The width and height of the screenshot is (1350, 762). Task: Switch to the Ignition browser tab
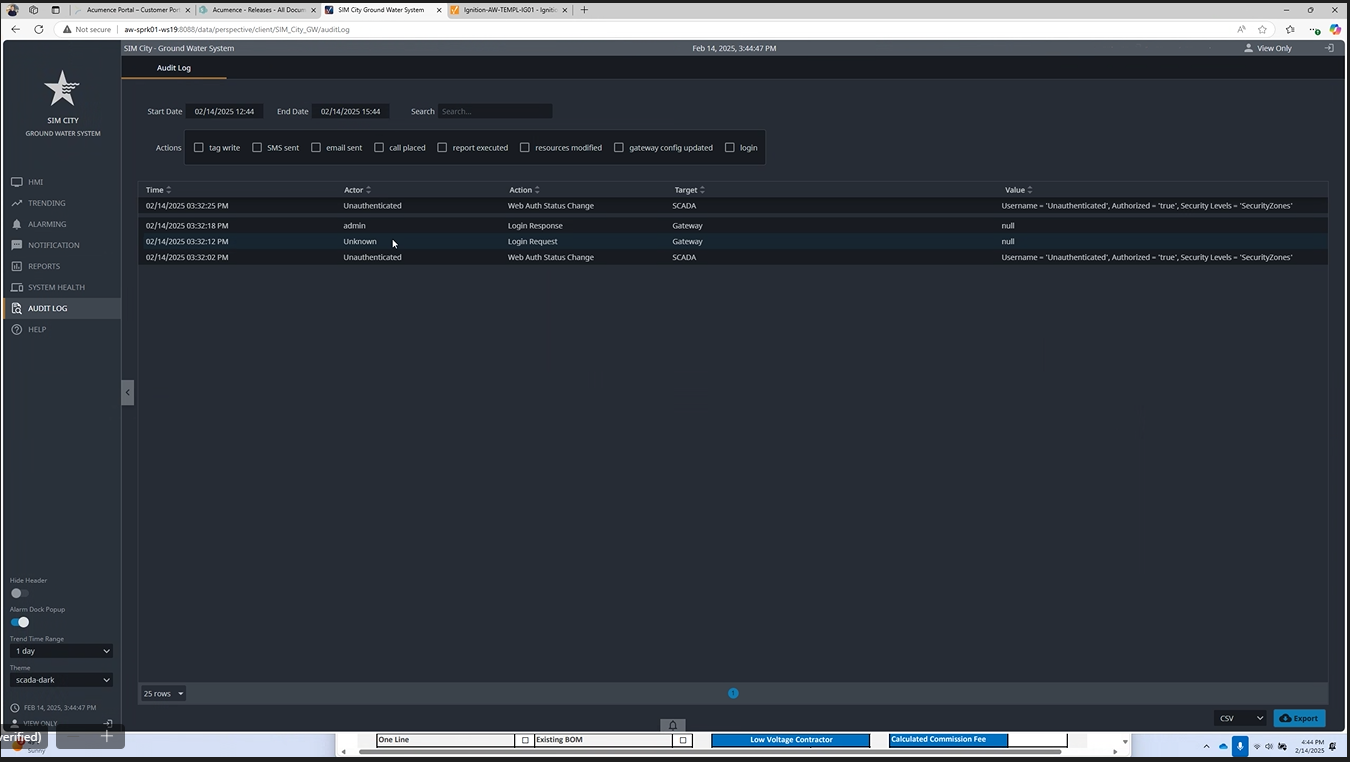point(508,10)
